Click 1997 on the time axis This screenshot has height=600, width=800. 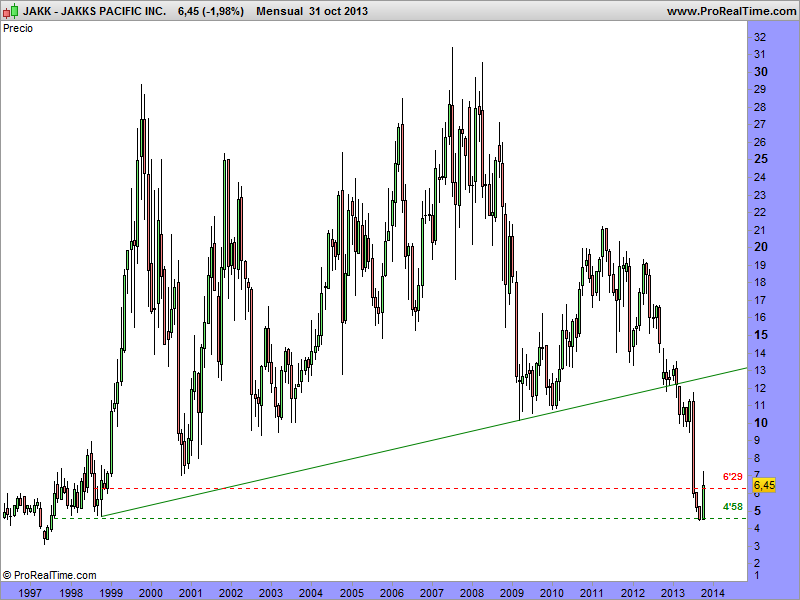tap(30, 593)
